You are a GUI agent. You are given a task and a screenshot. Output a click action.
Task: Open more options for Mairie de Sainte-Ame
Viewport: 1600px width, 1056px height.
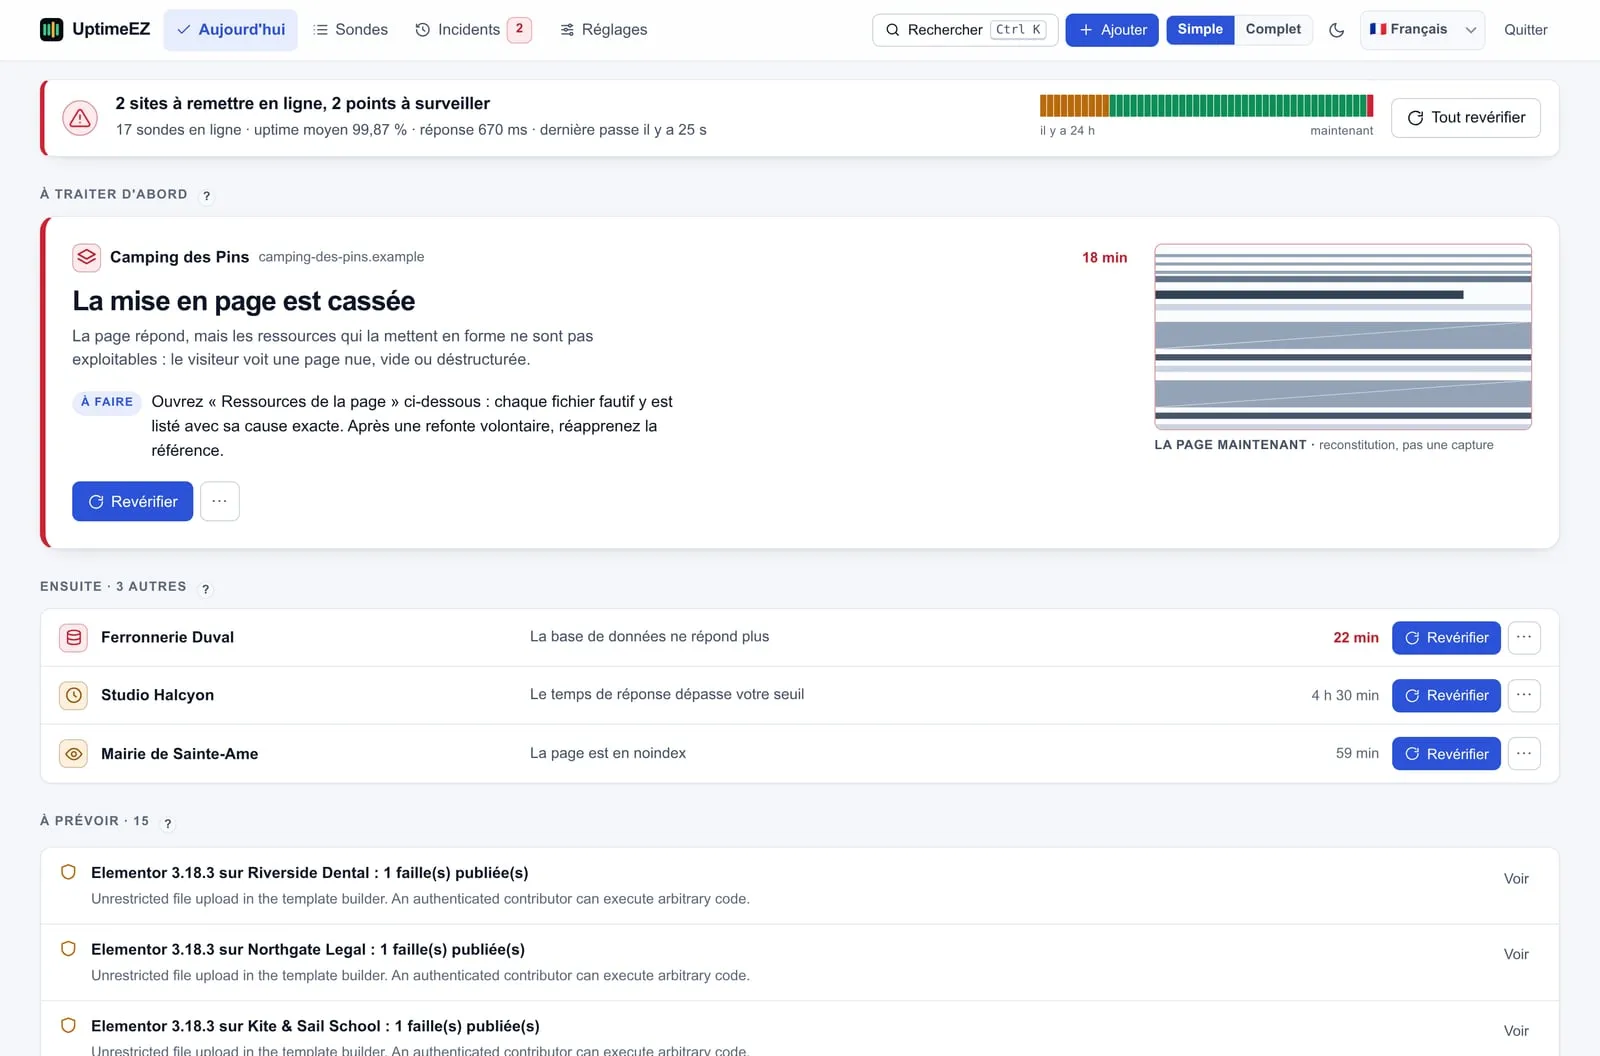[x=1524, y=754]
